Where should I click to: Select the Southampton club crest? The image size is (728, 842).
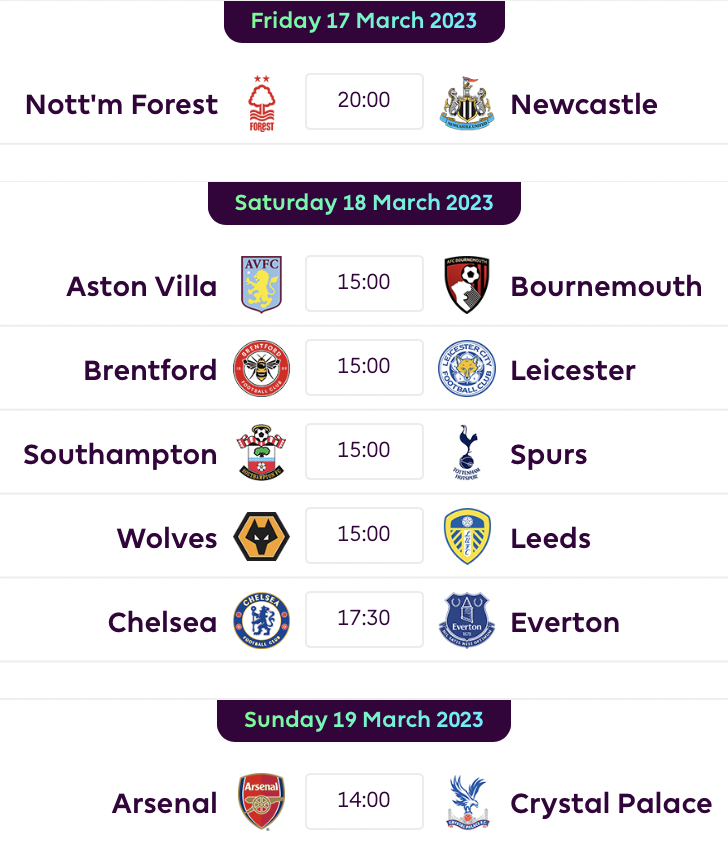pos(261,452)
